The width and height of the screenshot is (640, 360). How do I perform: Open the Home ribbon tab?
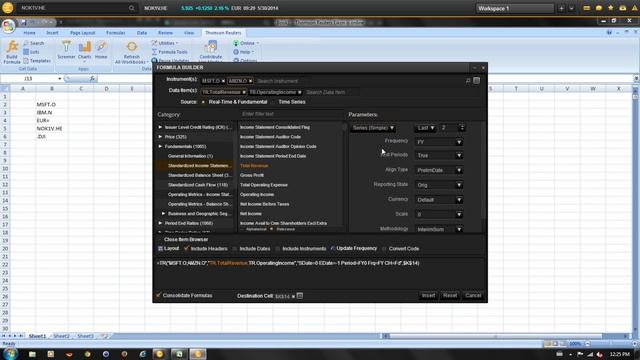coord(29,33)
